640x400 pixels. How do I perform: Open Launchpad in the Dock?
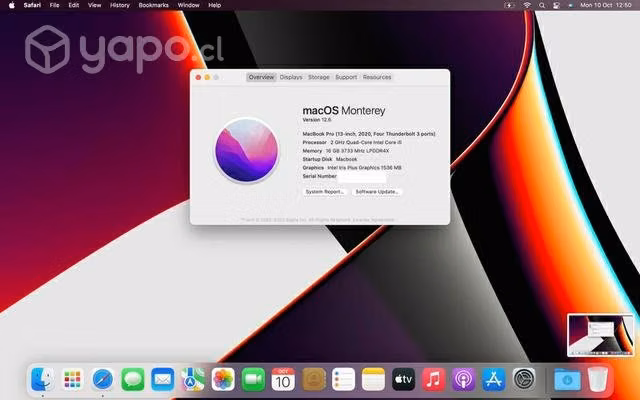[x=73, y=379]
